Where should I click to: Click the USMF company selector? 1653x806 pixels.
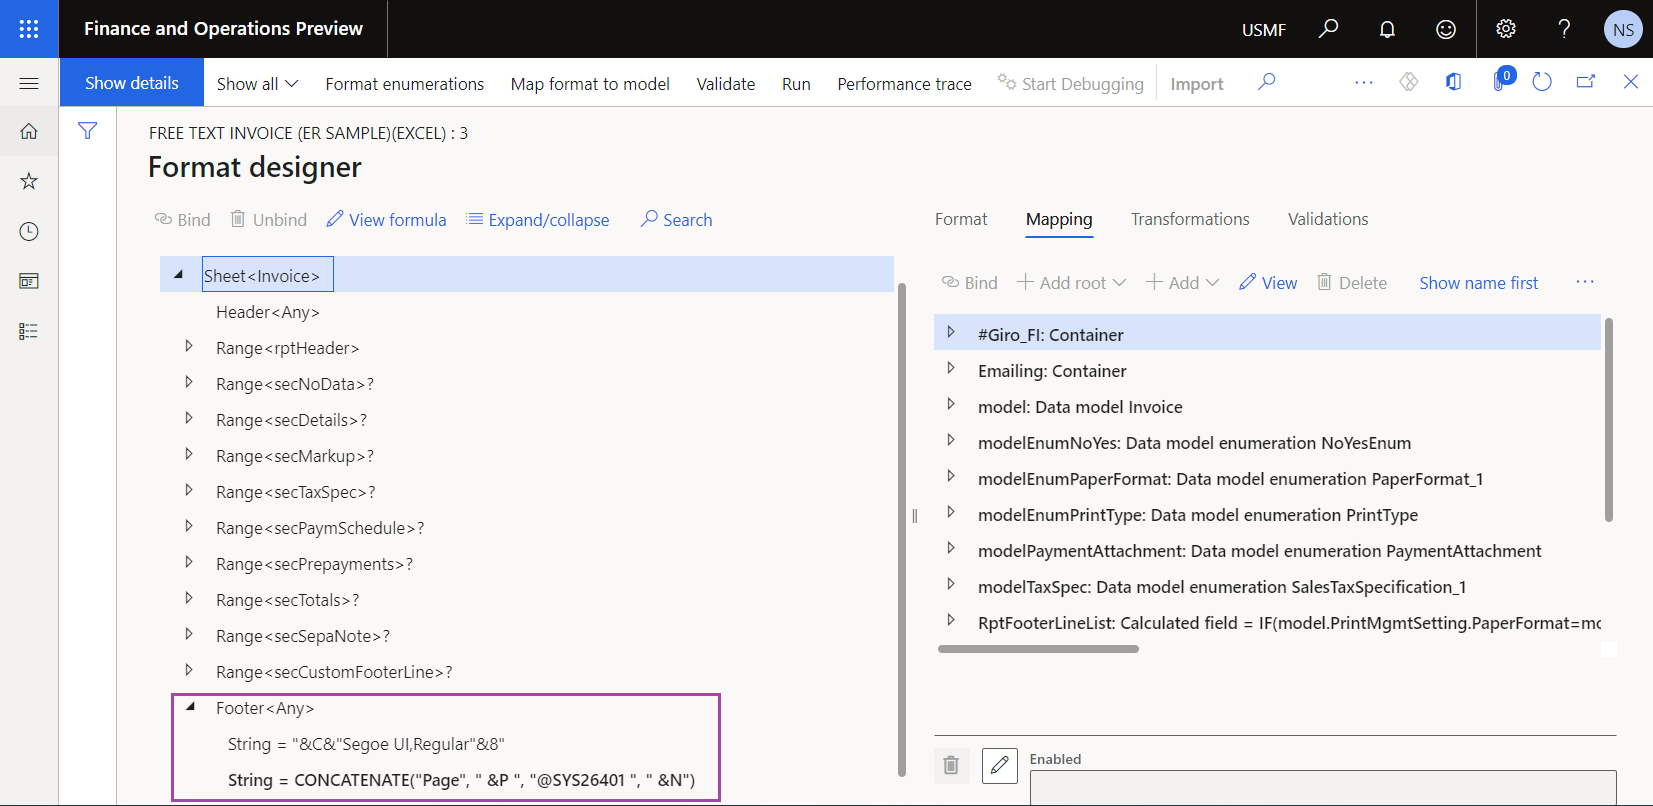[1264, 29]
